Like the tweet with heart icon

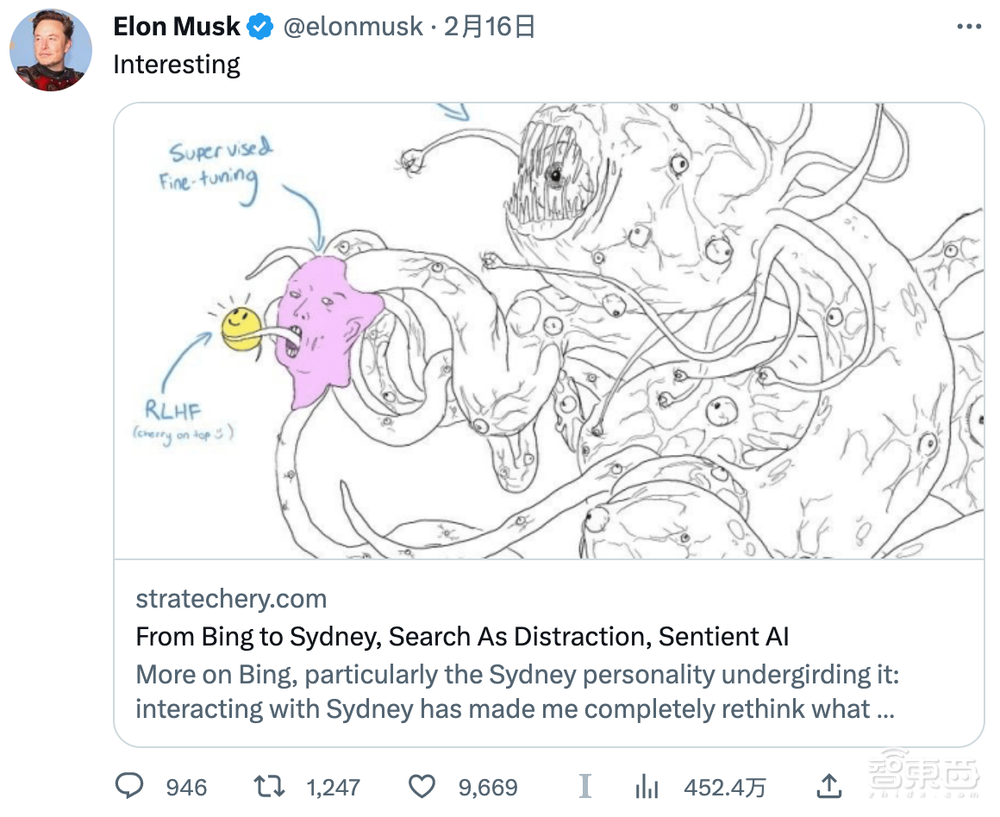coord(422,787)
